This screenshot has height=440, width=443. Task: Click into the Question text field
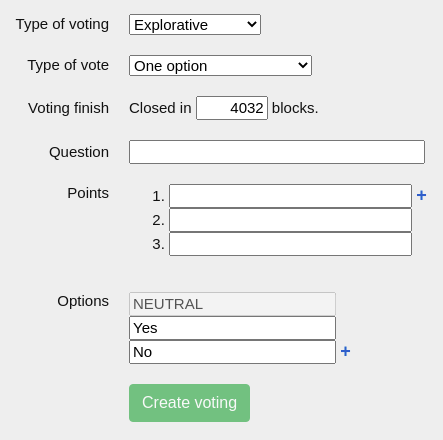click(x=277, y=152)
